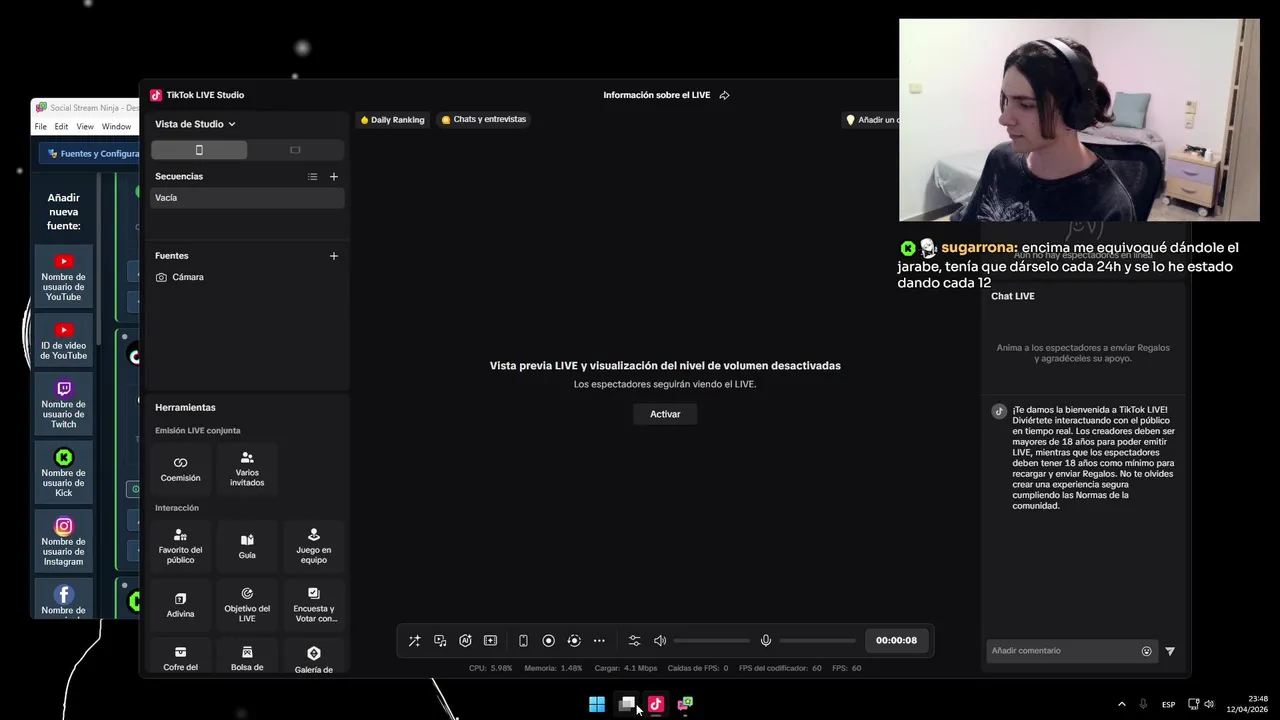
Task: Add a new scene in Secuencias
Action: (x=334, y=177)
